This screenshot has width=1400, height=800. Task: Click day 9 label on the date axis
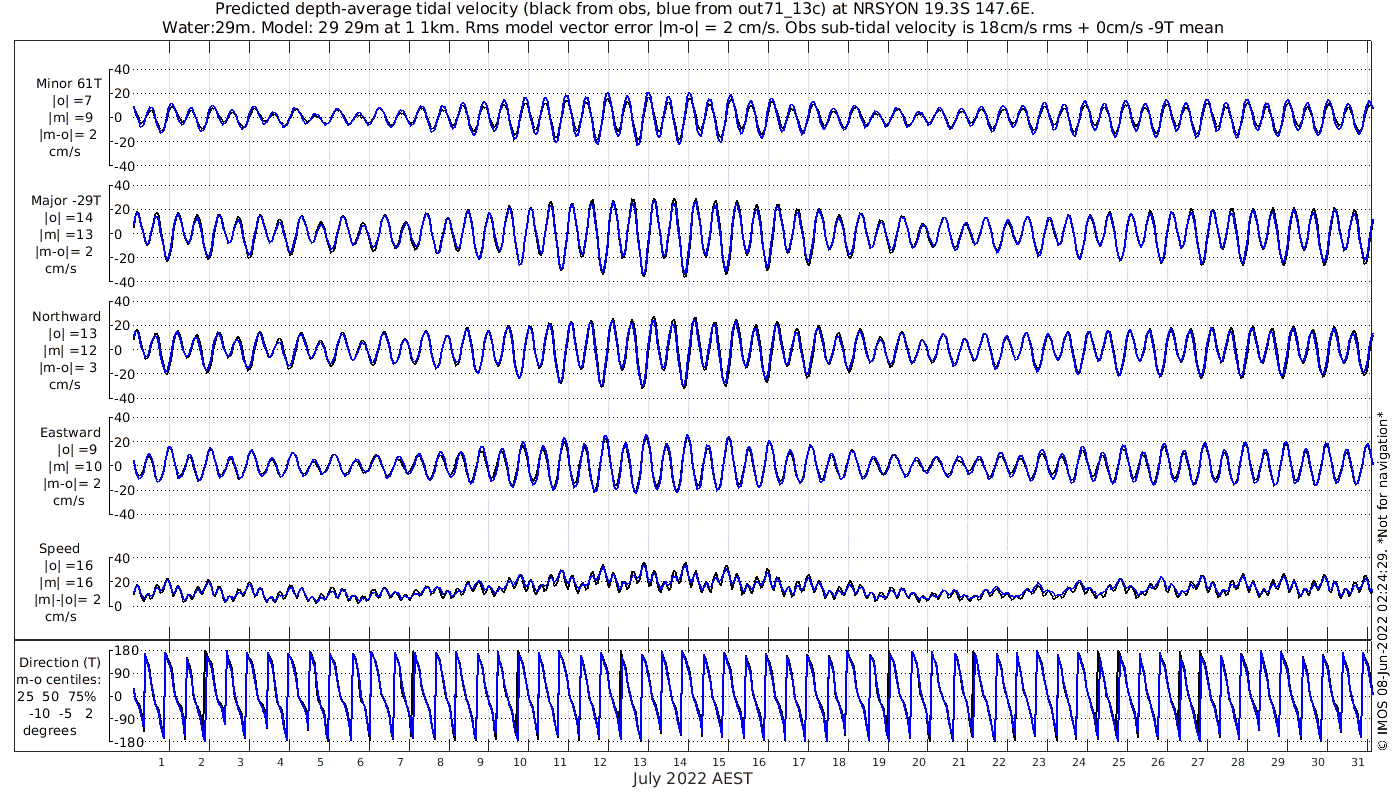[x=480, y=762]
